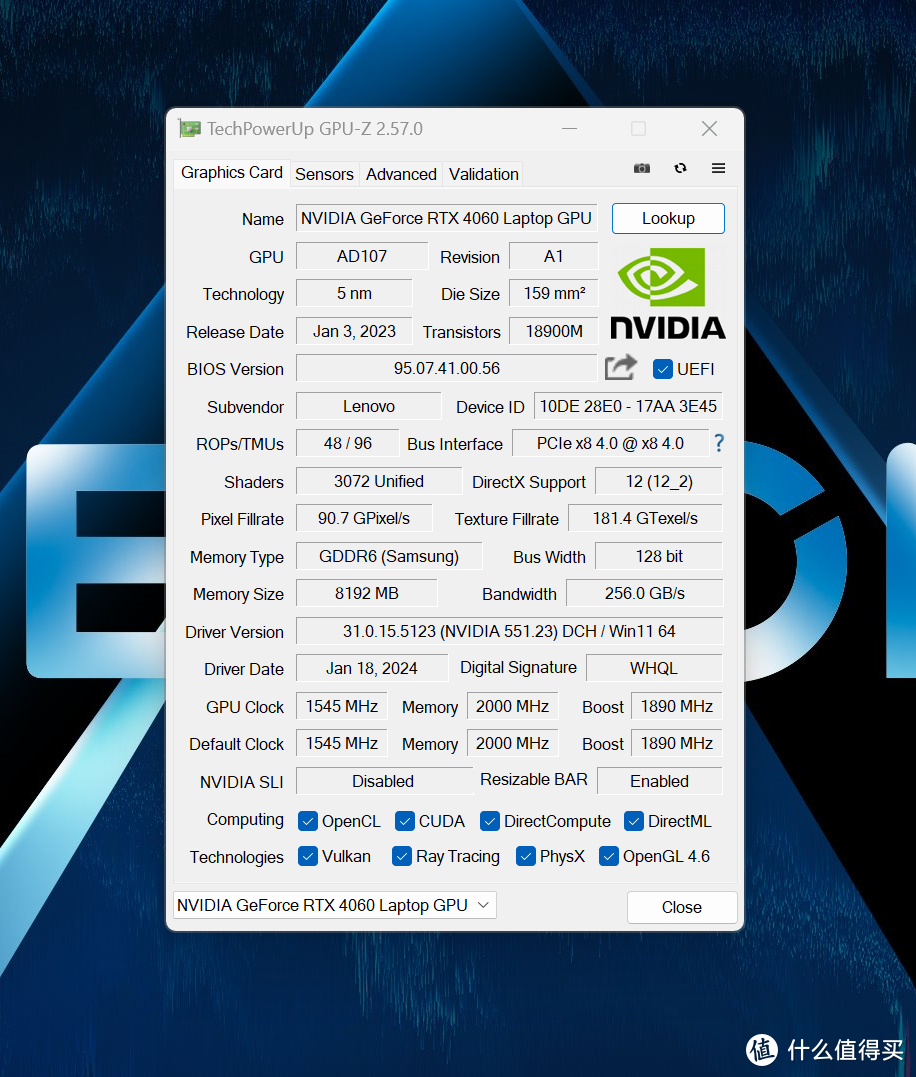916x1077 pixels.
Task: Click the NVIDIA SLI value Disabled
Action: click(383, 781)
